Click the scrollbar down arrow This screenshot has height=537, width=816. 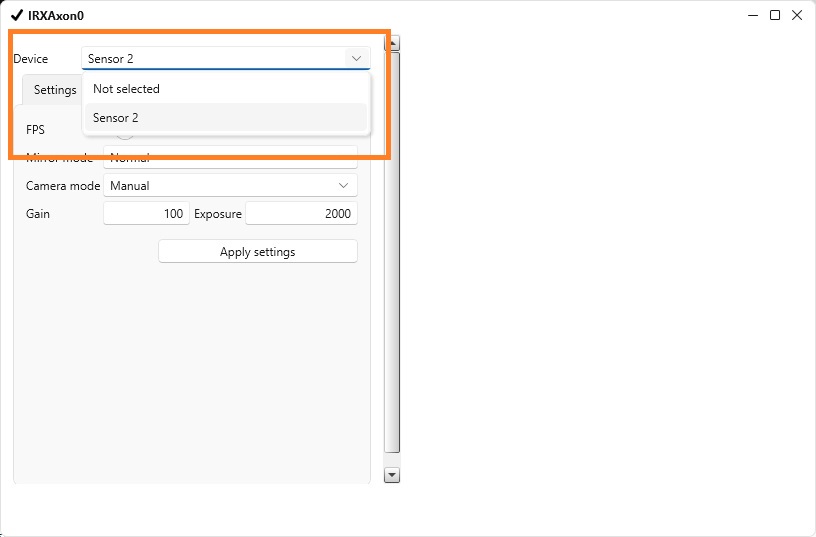[392, 475]
